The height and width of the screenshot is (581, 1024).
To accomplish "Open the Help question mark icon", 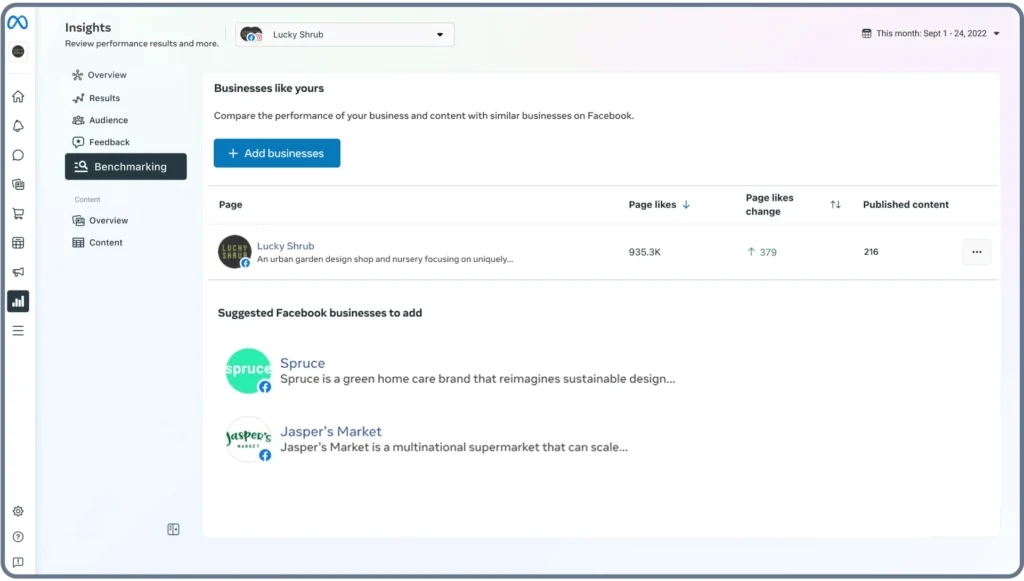I will click(18, 537).
